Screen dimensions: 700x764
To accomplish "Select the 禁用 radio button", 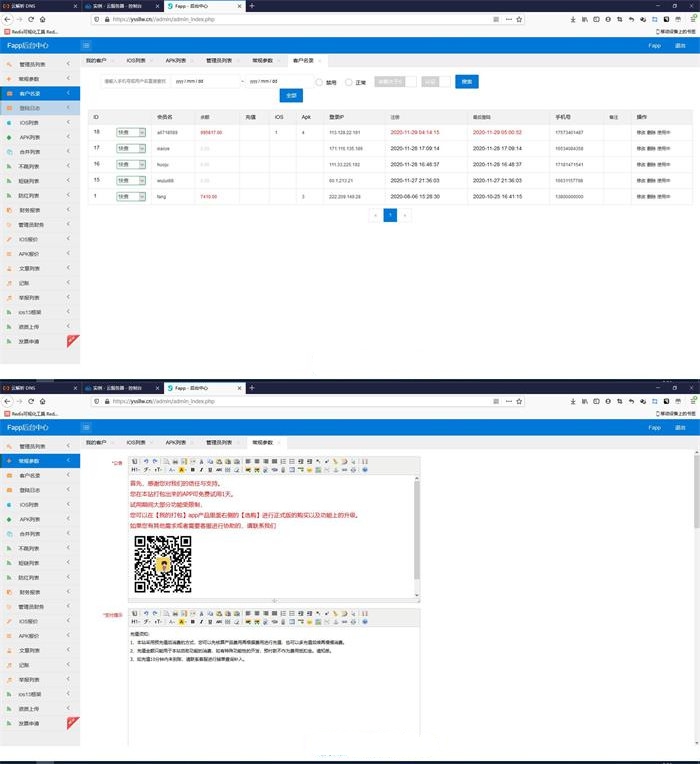I will (x=319, y=82).
